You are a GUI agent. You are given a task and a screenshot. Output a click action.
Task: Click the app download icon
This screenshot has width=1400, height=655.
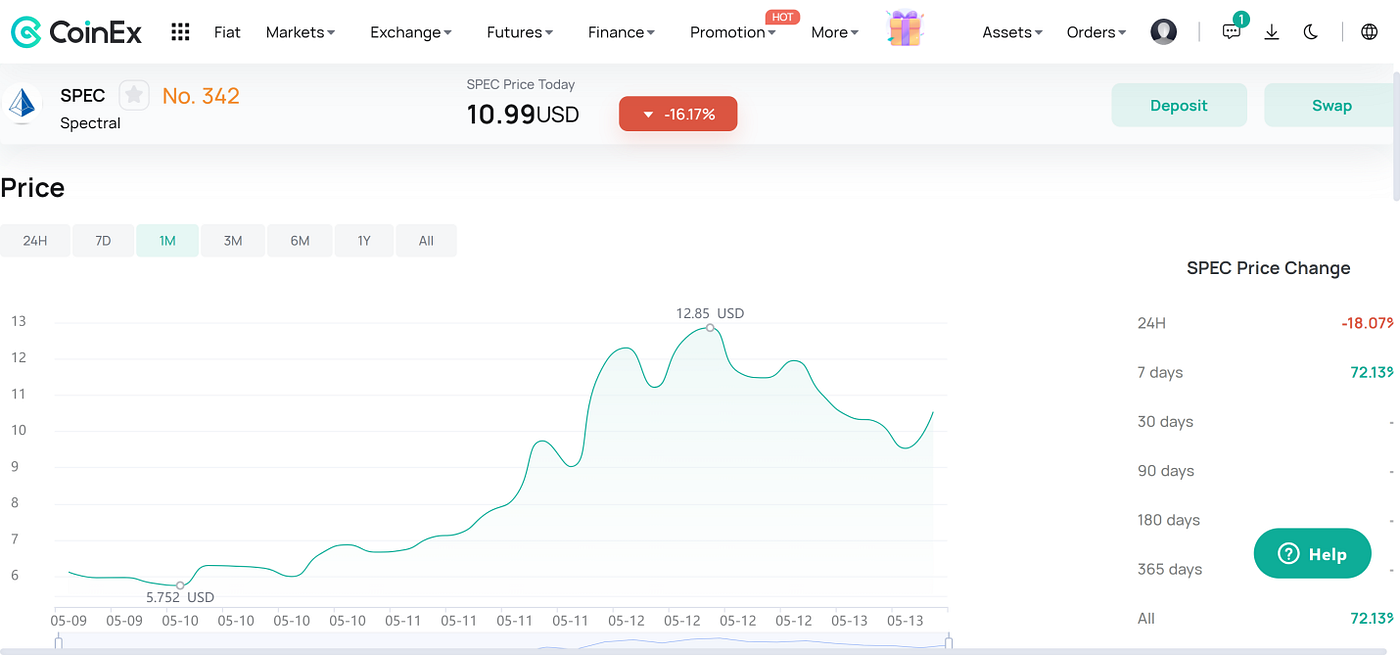[1271, 31]
